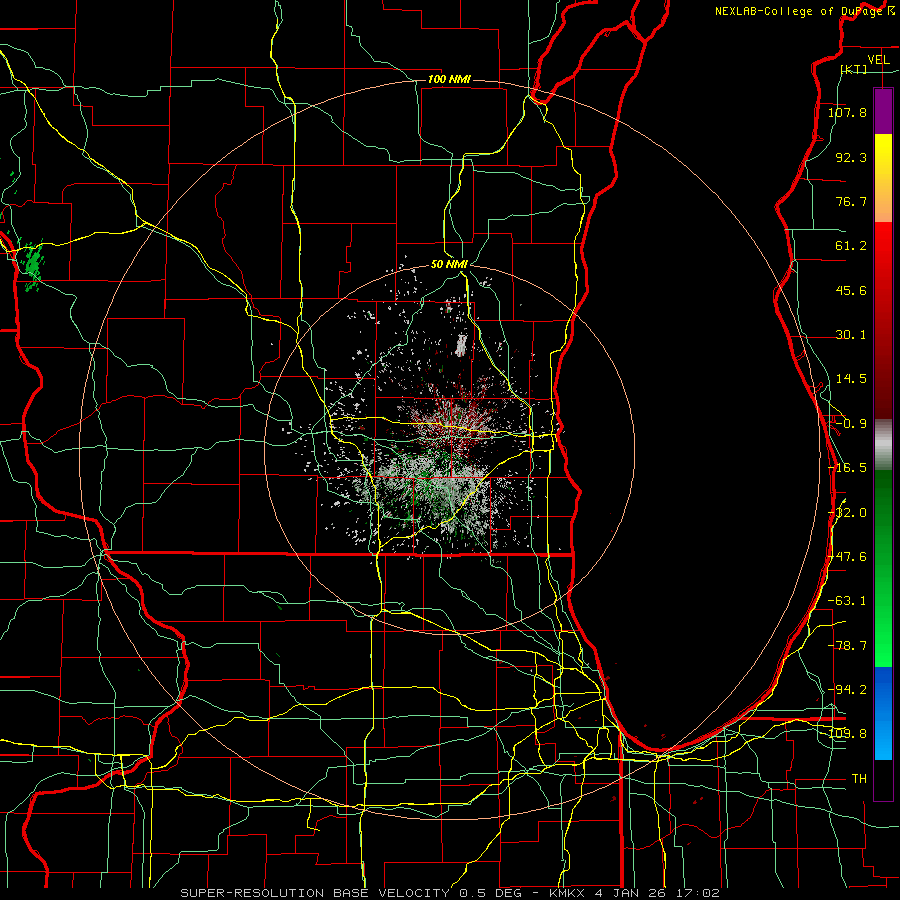Click the 50 NMI range ring label
The image size is (900, 900).
(x=449, y=264)
